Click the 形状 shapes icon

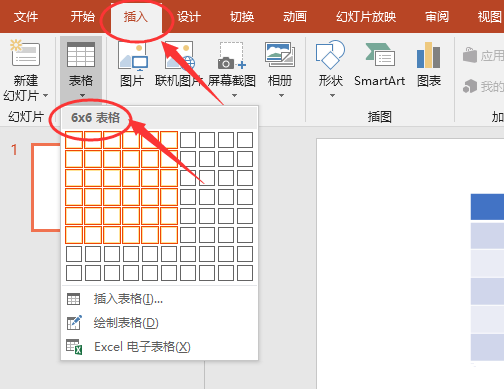330,55
